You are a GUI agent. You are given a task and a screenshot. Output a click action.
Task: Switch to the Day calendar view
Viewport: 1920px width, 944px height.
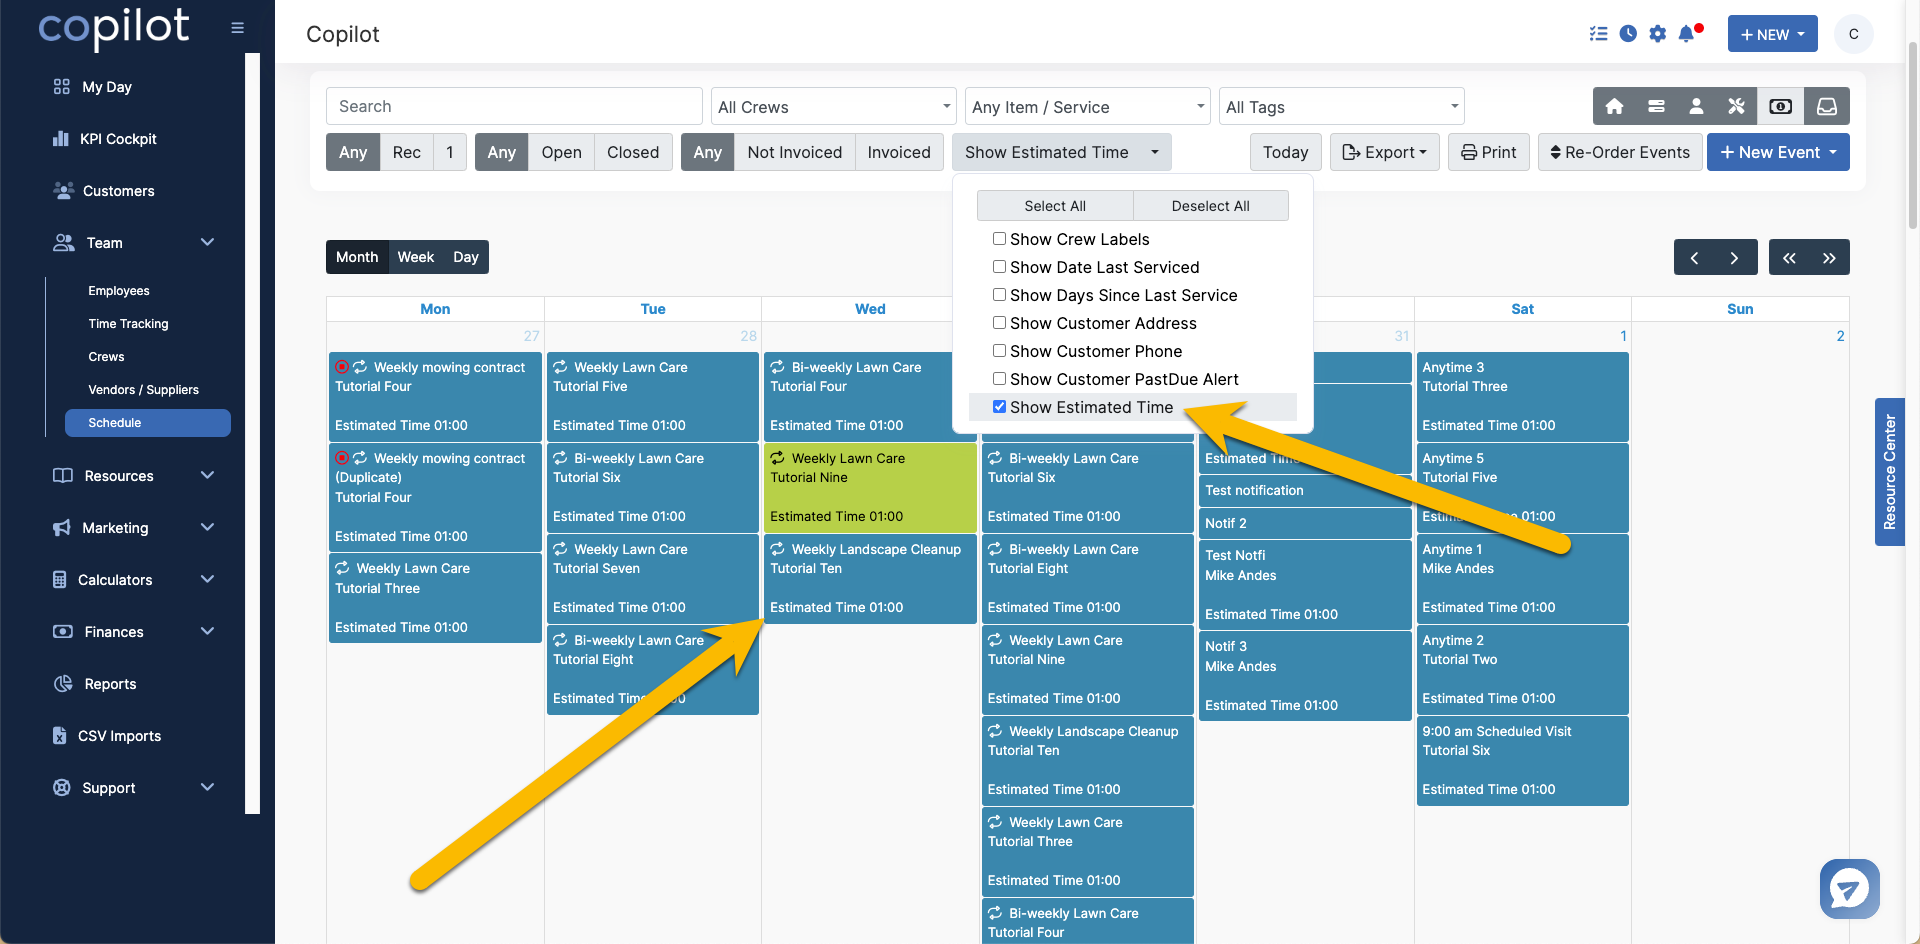466,257
